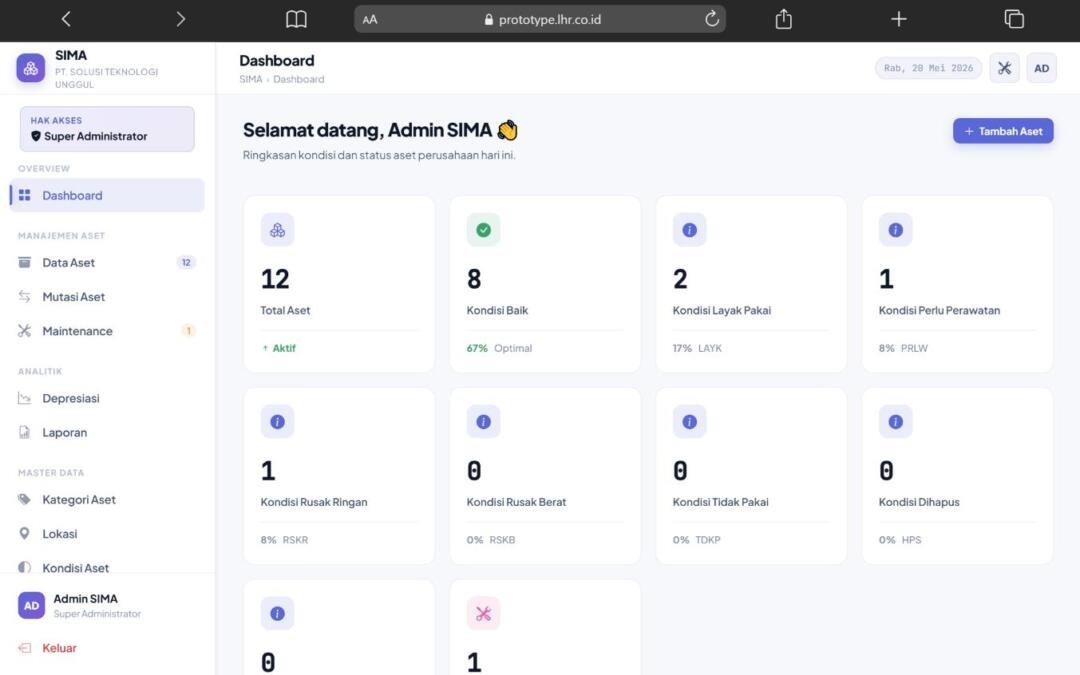Click the 0% HPS text
1080x675 pixels.
coord(900,540)
